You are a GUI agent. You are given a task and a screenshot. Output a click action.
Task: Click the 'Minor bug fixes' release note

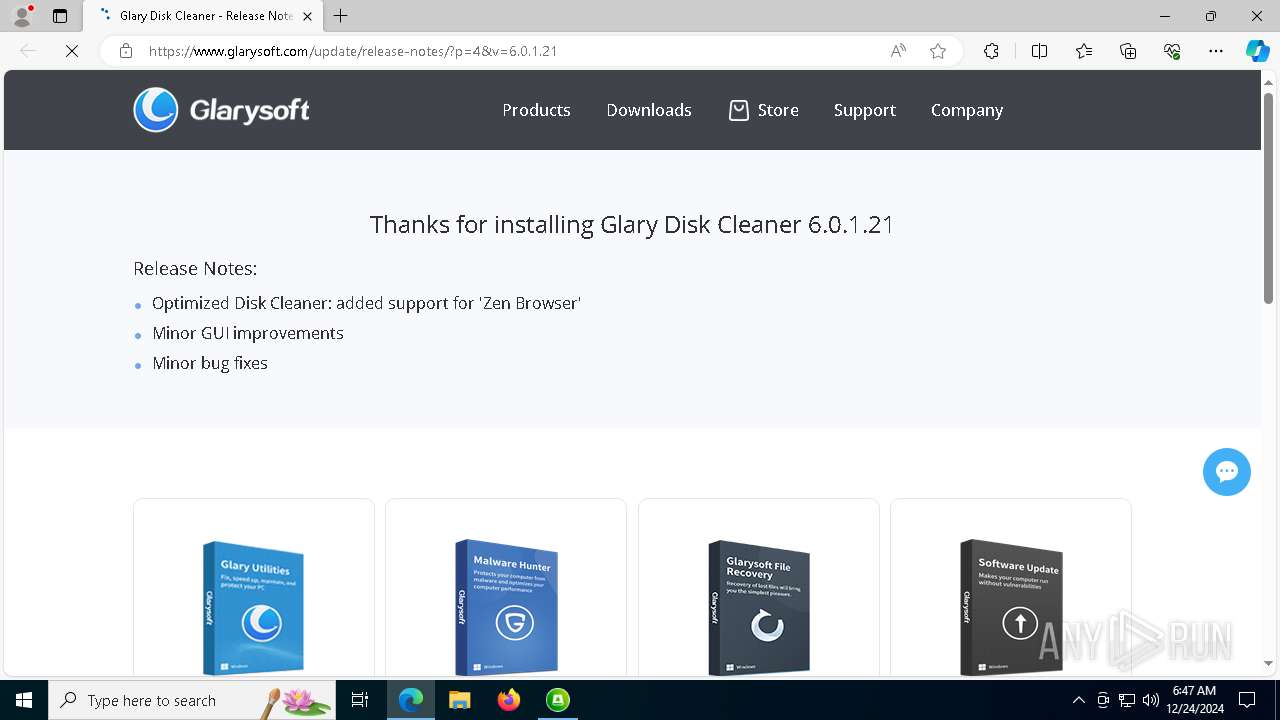pyautogui.click(x=210, y=363)
